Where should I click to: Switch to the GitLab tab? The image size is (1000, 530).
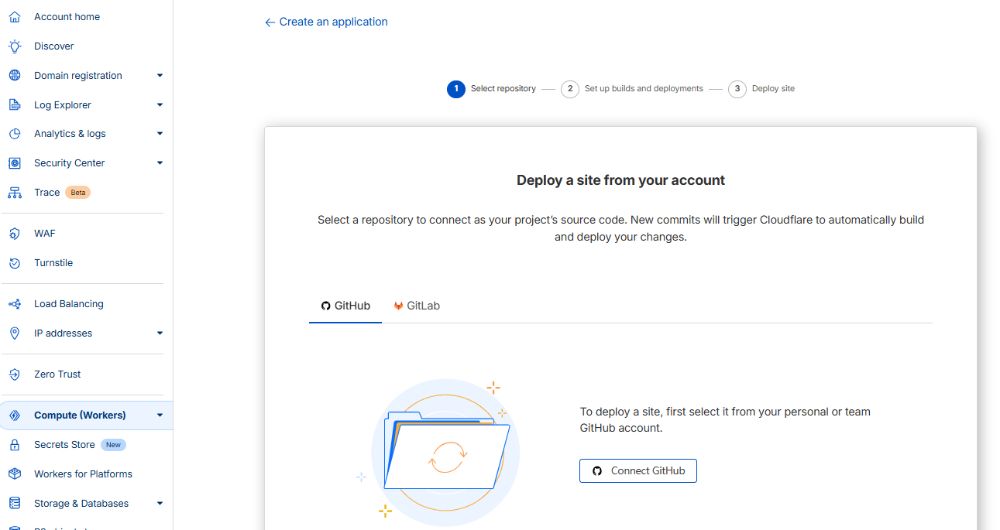pos(416,306)
